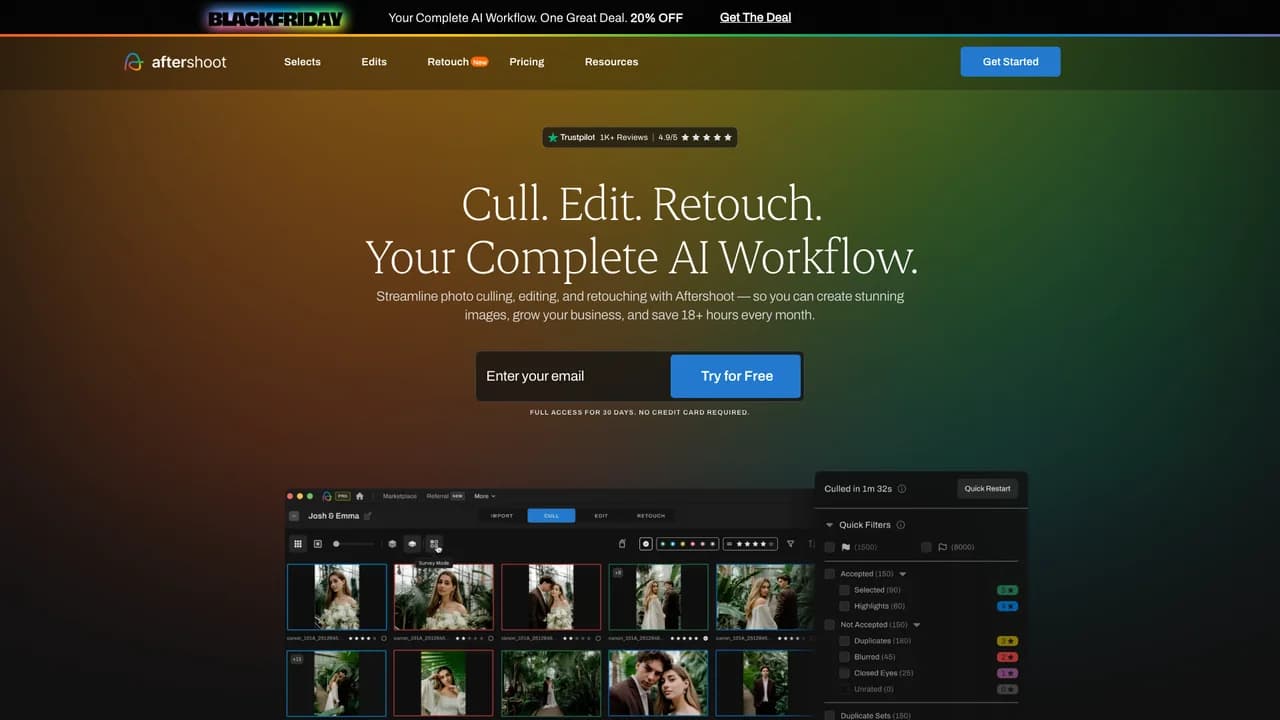Check the filled flag (1500) checkbox

click(829, 547)
